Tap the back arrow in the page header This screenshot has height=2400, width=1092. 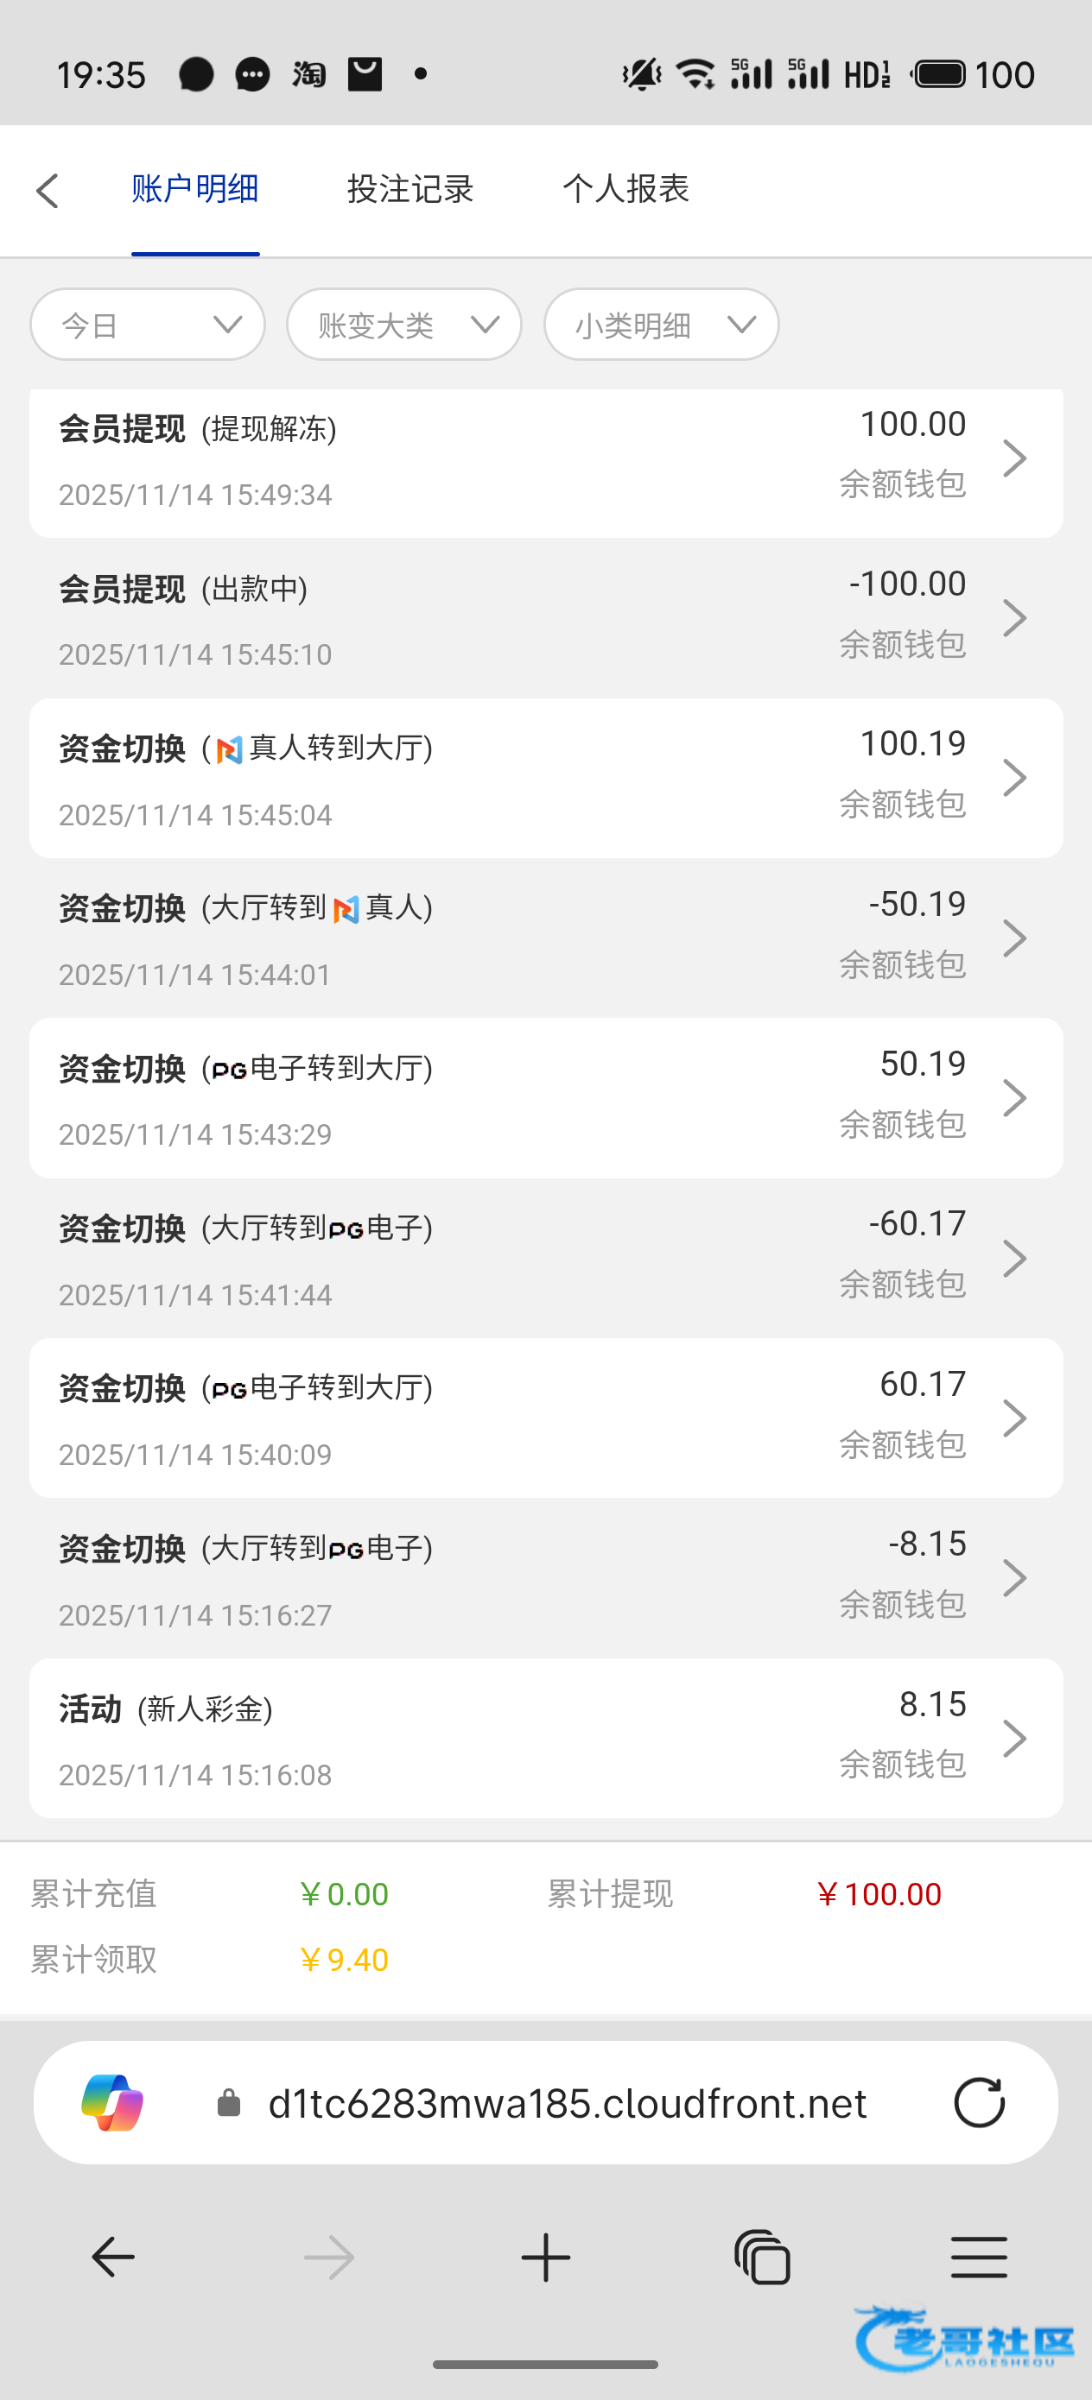click(47, 190)
